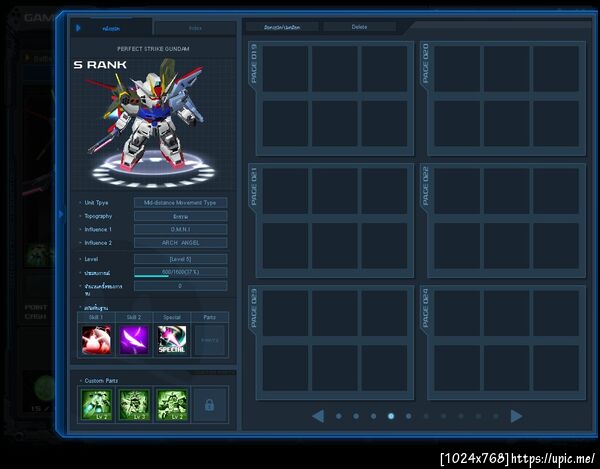The width and height of the screenshot is (600, 469).
Task: Click the PAGE 020 label
Action: point(426,64)
